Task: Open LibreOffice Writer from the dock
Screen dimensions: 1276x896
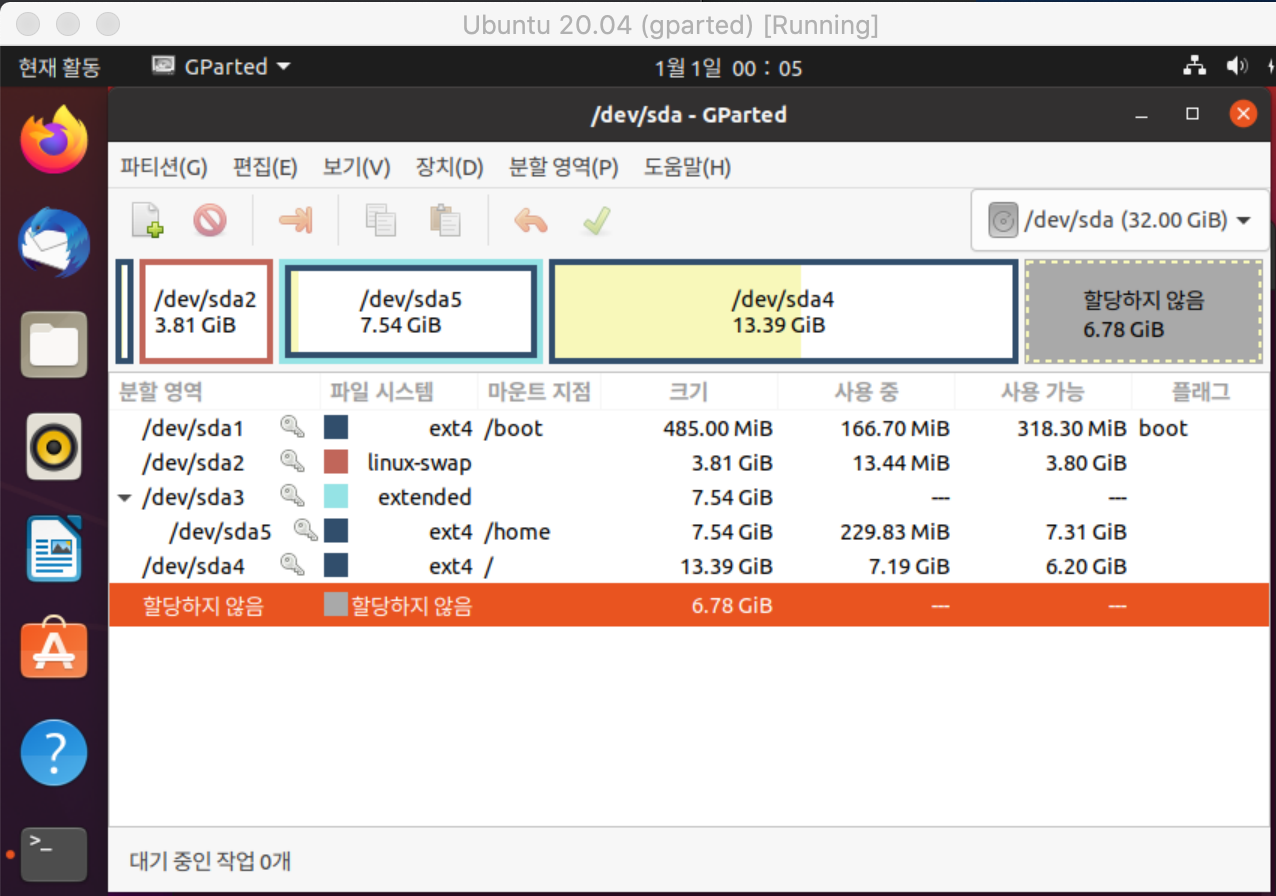Action: point(54,548)
